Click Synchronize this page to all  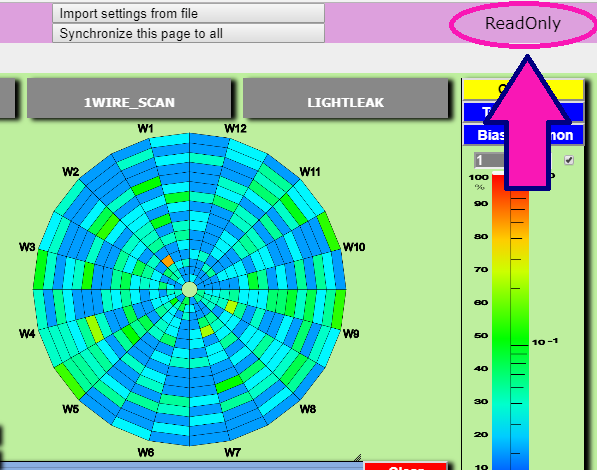(x=188, y=33)
